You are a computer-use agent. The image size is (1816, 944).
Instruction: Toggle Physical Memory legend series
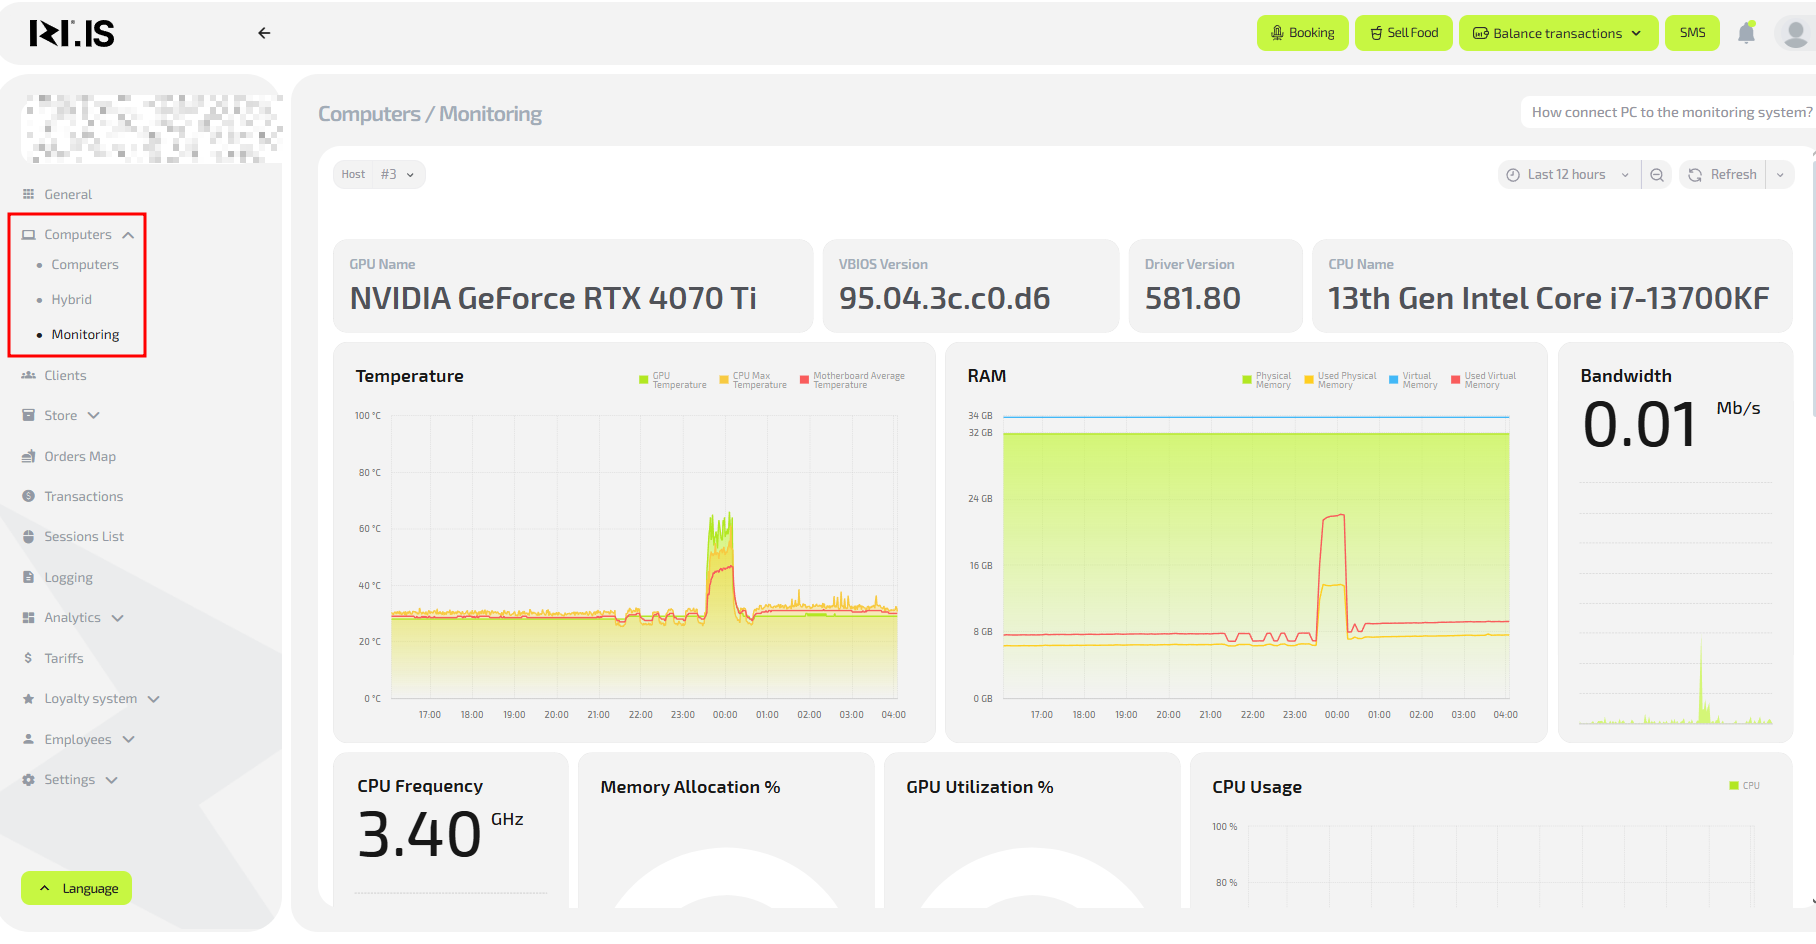(x=1266, y=380)
